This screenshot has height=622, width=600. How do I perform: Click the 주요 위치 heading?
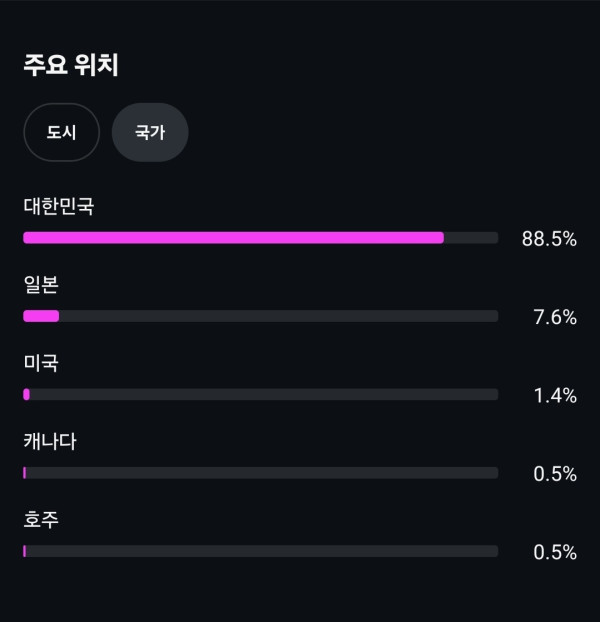pyautogui.click(x=71, y=65)
